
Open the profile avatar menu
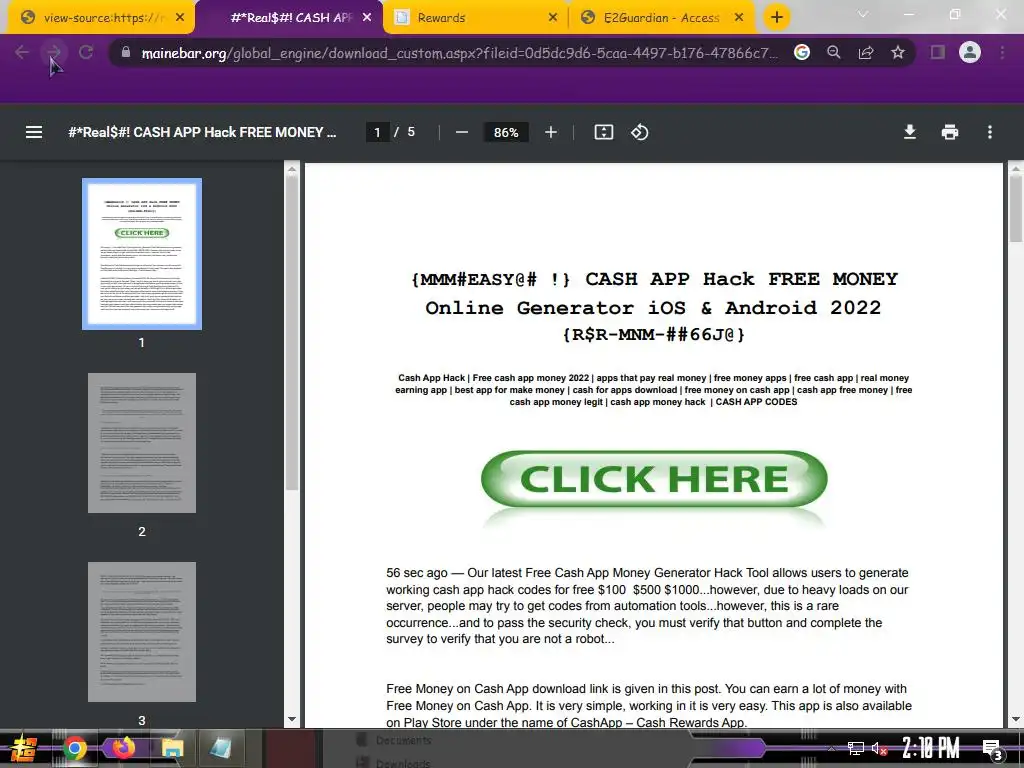click(970, 52)
